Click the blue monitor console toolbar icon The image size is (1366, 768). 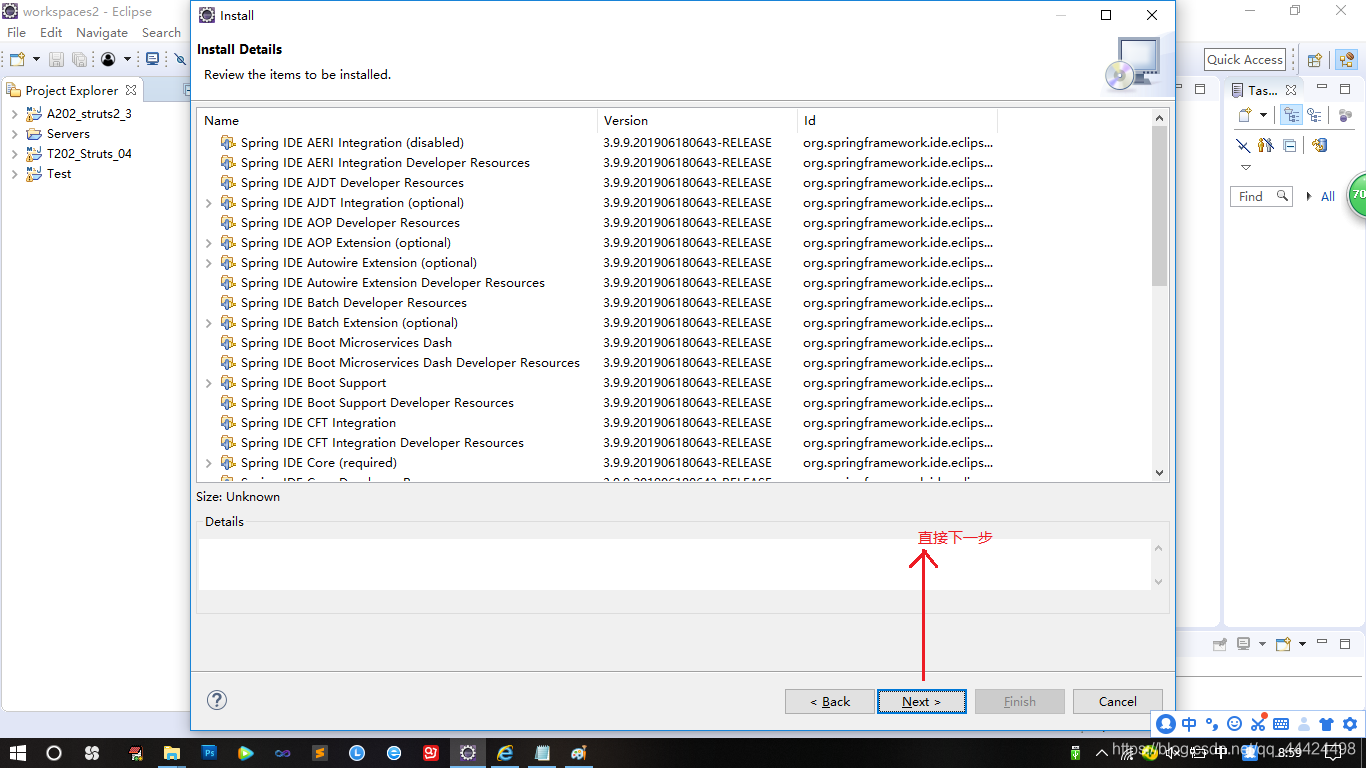coord(153,59)
